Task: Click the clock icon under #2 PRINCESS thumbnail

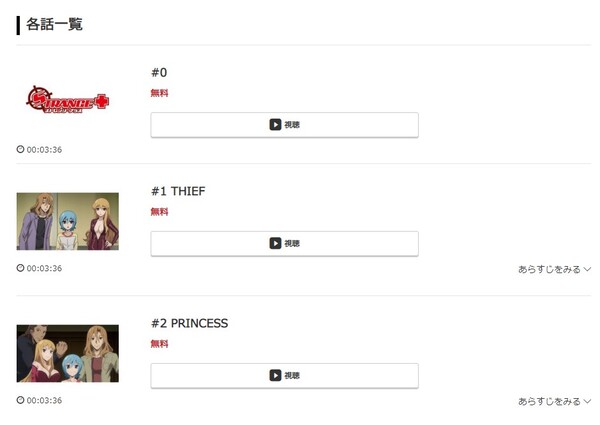Action: 21,400
